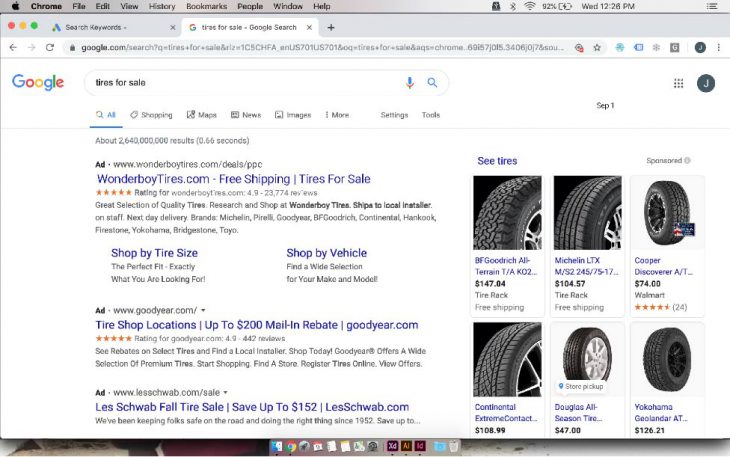Open Finder from the Dock
The width and height of the screenshot is (730, 457).
277,446
